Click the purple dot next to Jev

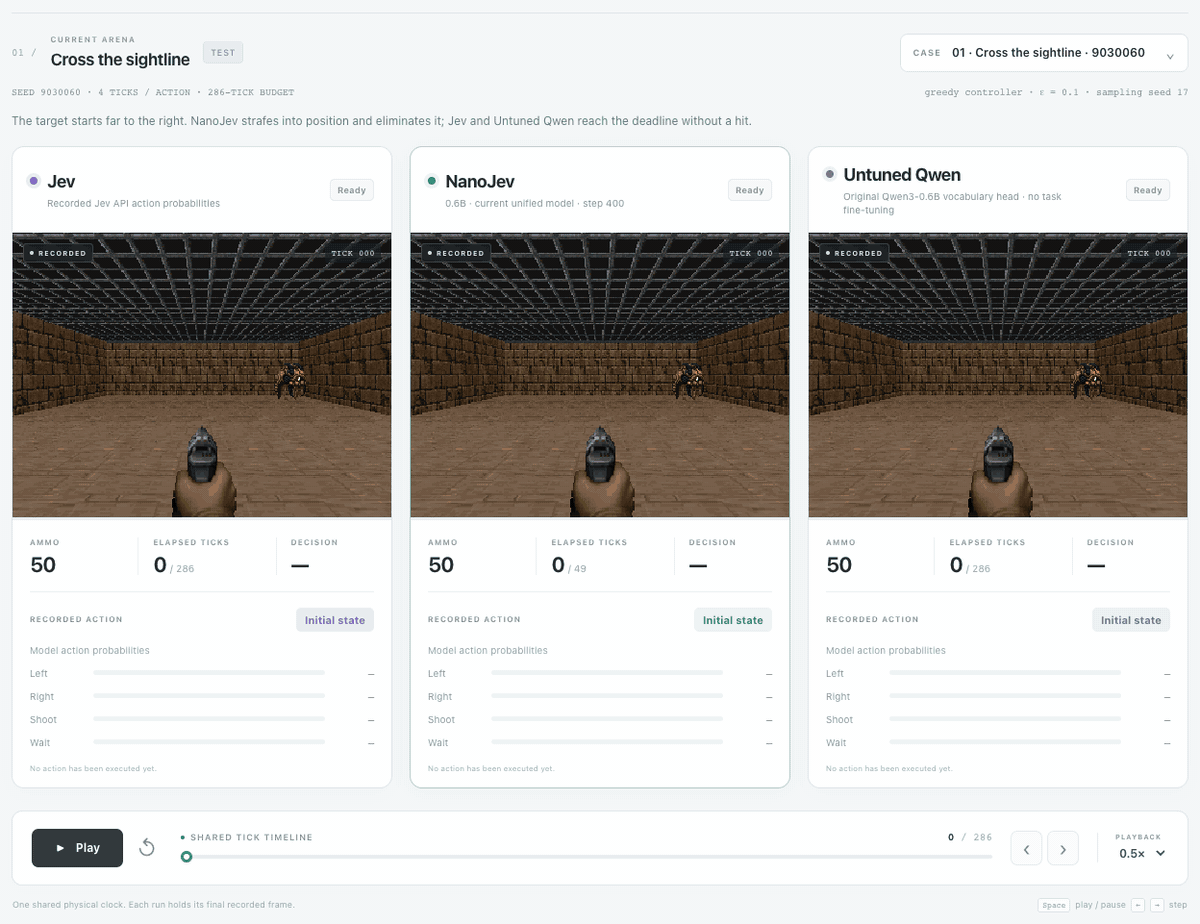coord(34,181)
